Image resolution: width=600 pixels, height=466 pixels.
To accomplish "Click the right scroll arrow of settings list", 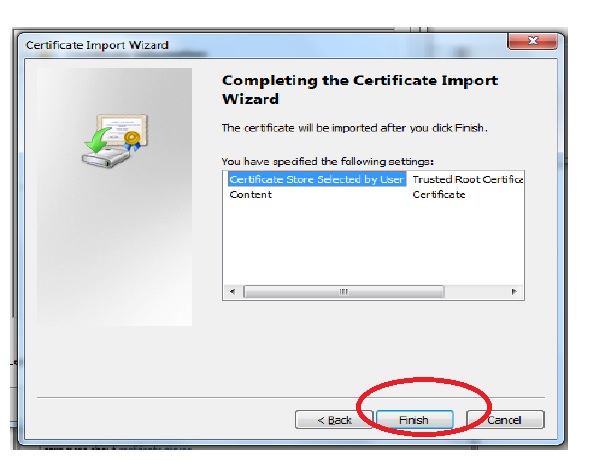I will coord(514,292).
